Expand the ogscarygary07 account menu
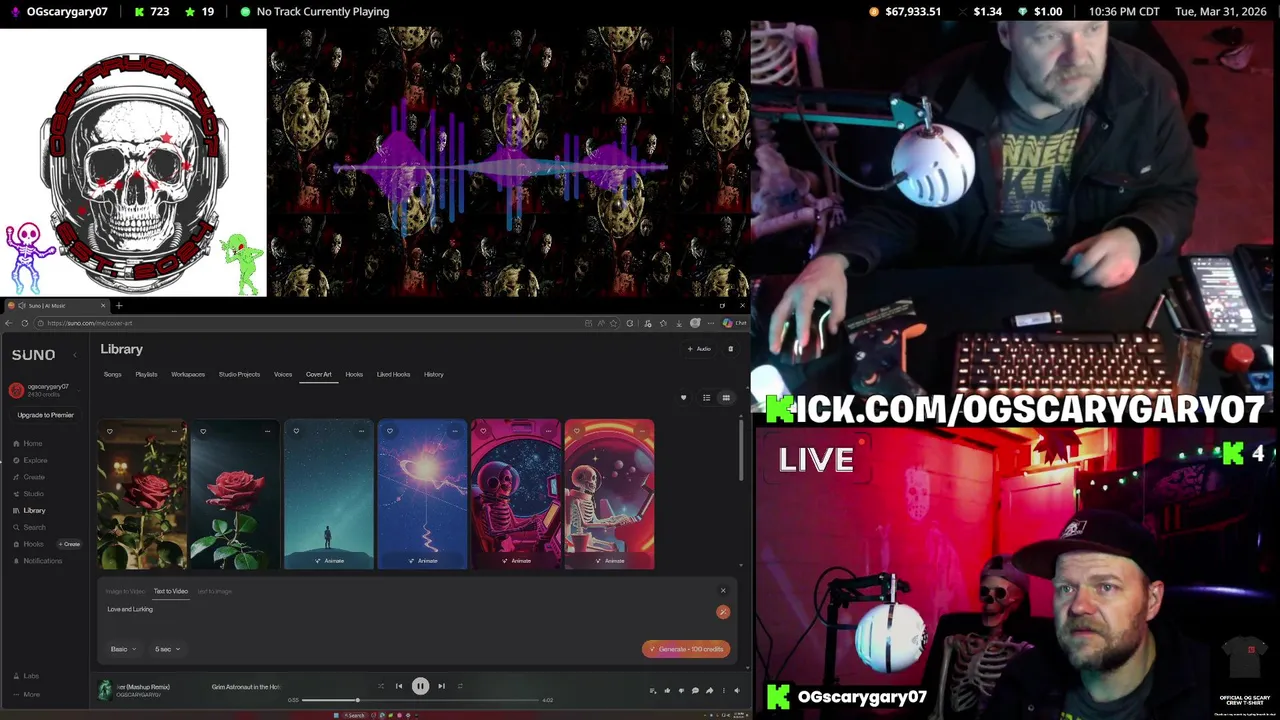Screen dimensions: 1280x720 (43, 390)
